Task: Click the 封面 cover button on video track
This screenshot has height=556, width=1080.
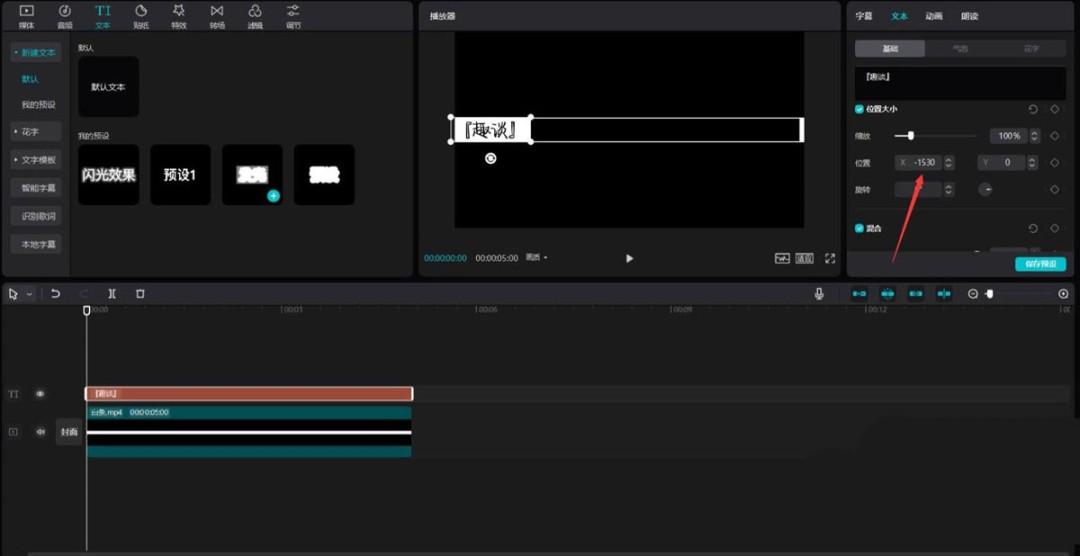Action: click(68, 432)
